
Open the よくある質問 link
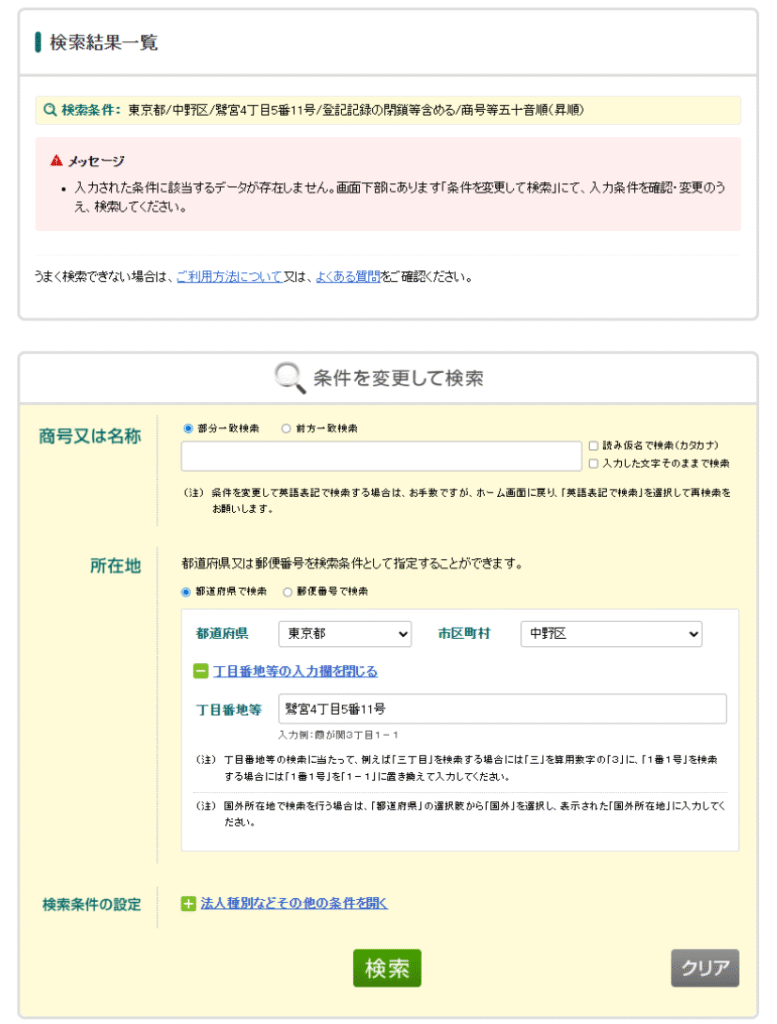tap(348, 277)
